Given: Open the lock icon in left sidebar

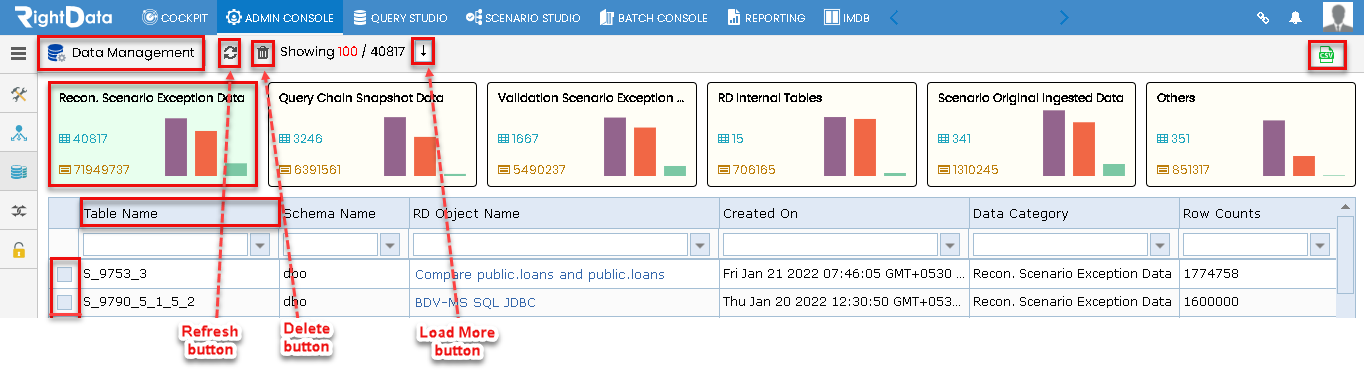Looking at the screenshot, I should (x=18, y=249).
